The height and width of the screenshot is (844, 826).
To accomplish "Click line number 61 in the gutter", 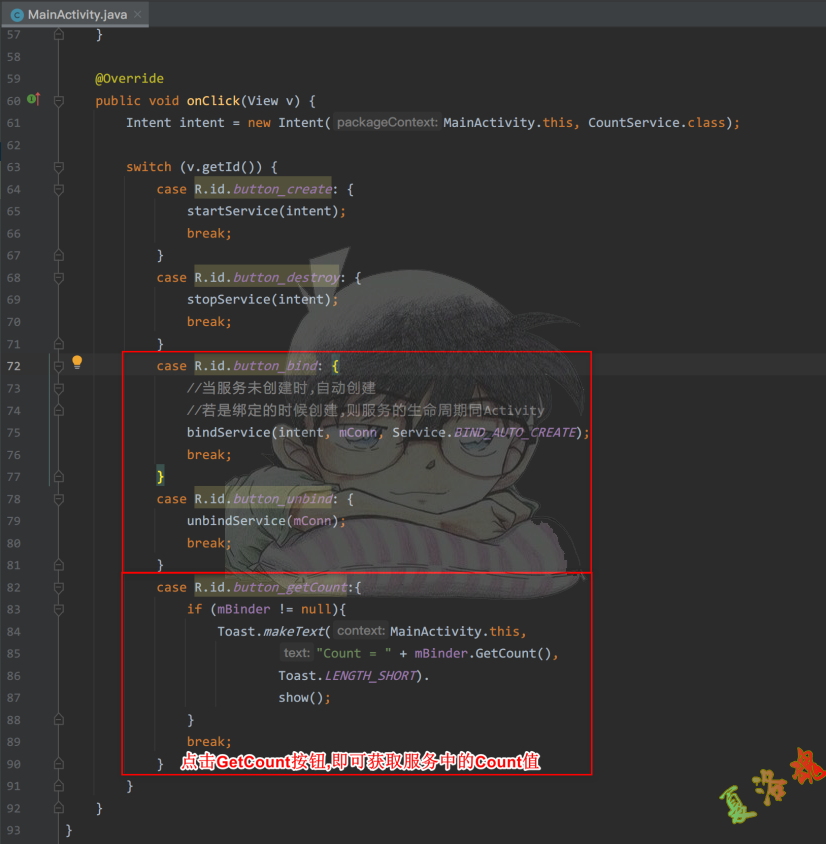I will click(13, 123).
